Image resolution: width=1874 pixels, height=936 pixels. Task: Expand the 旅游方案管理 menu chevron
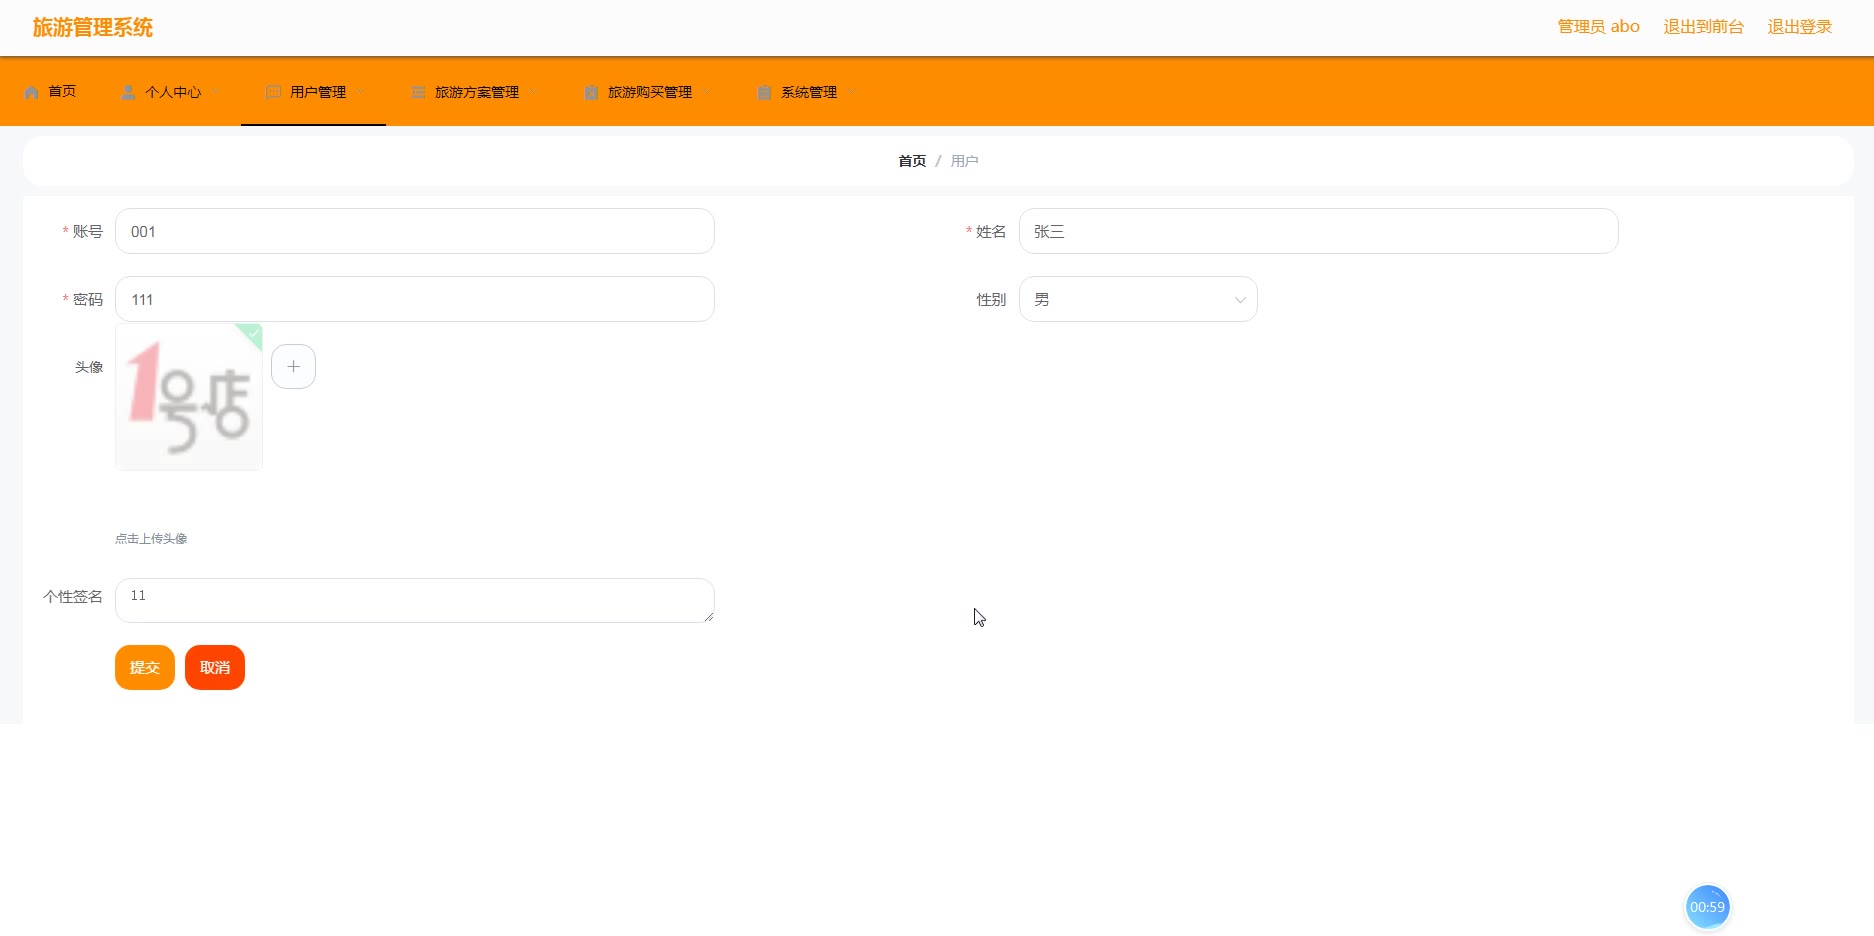tap(534, 92)
